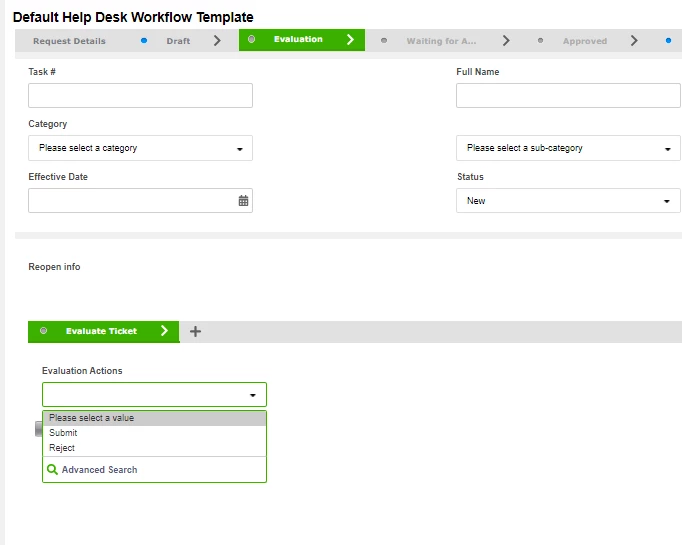Image resolution: width=682 pixels, height=545 pixels.
Task: Click the chevron arrow after Draft step
Action: [x=217, y=41]
